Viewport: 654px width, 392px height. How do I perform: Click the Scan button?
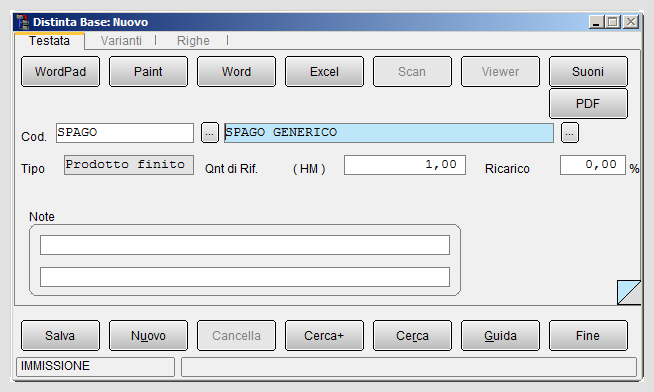point(413,72)
